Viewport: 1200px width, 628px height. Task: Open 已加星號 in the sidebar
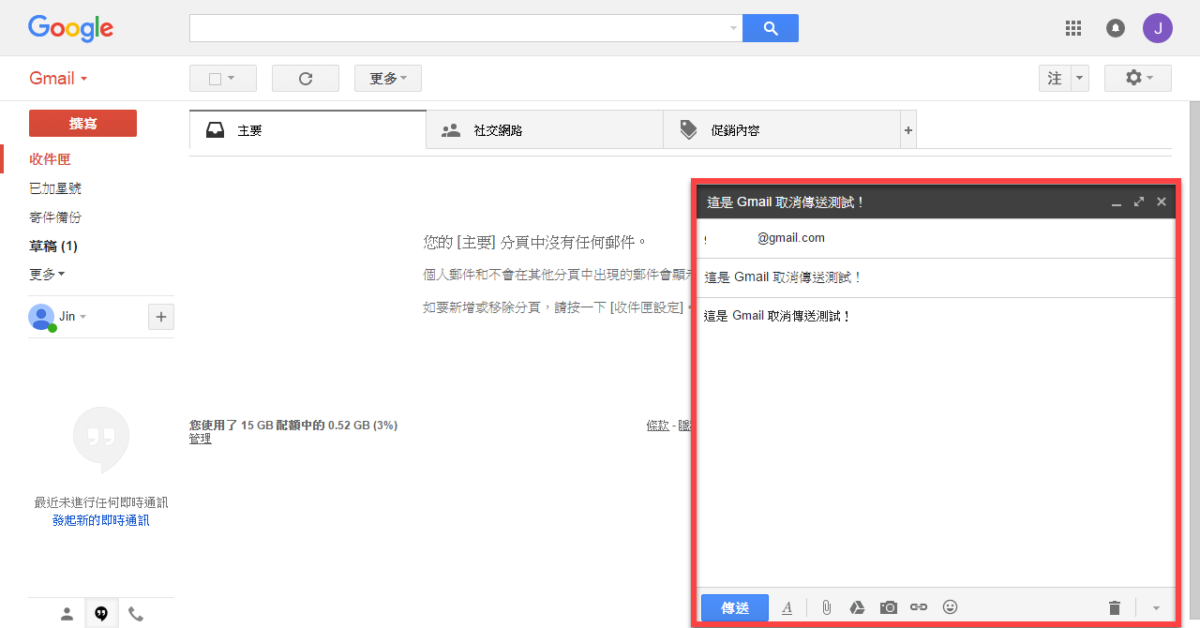[x=55, y=188]
